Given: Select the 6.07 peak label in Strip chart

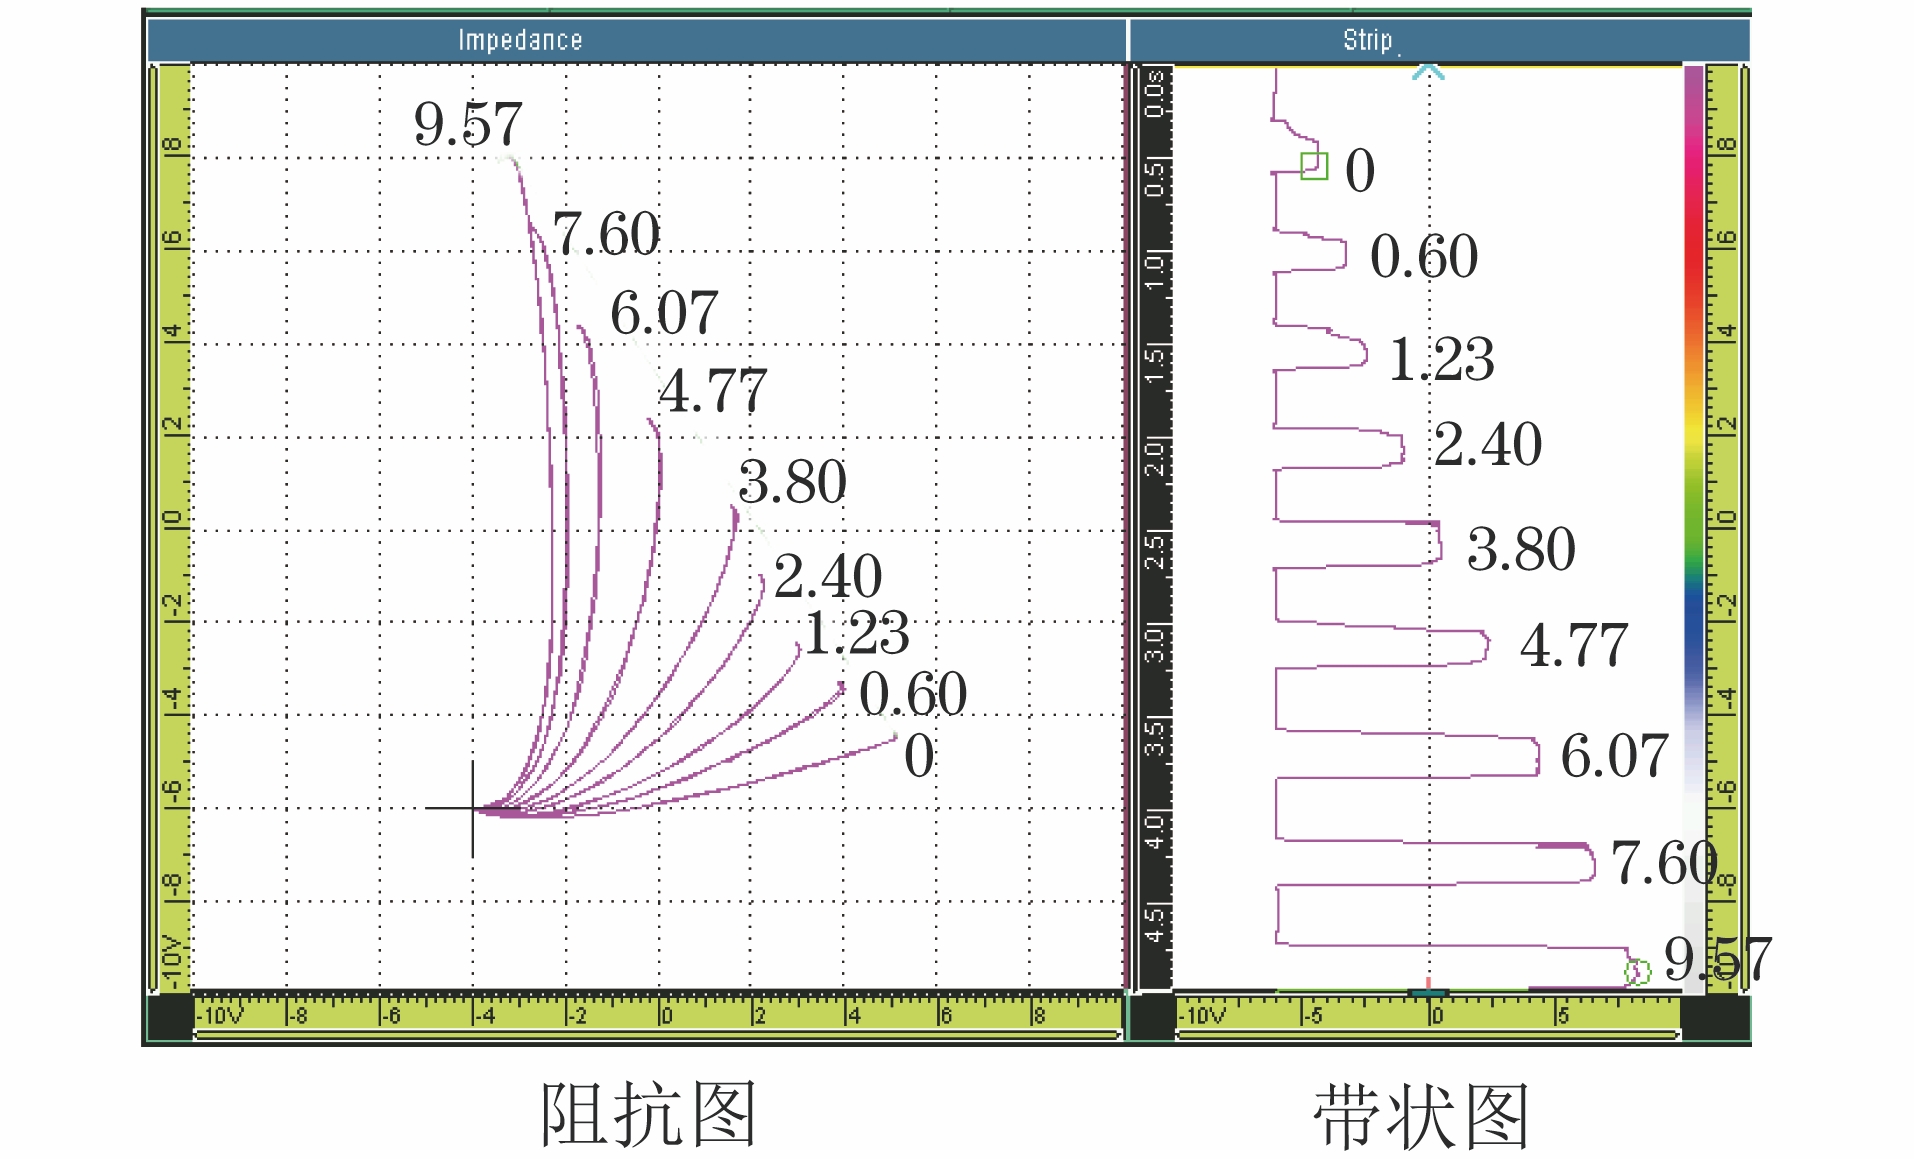Looking at the screenshot, I should [x=1614, y=755].
